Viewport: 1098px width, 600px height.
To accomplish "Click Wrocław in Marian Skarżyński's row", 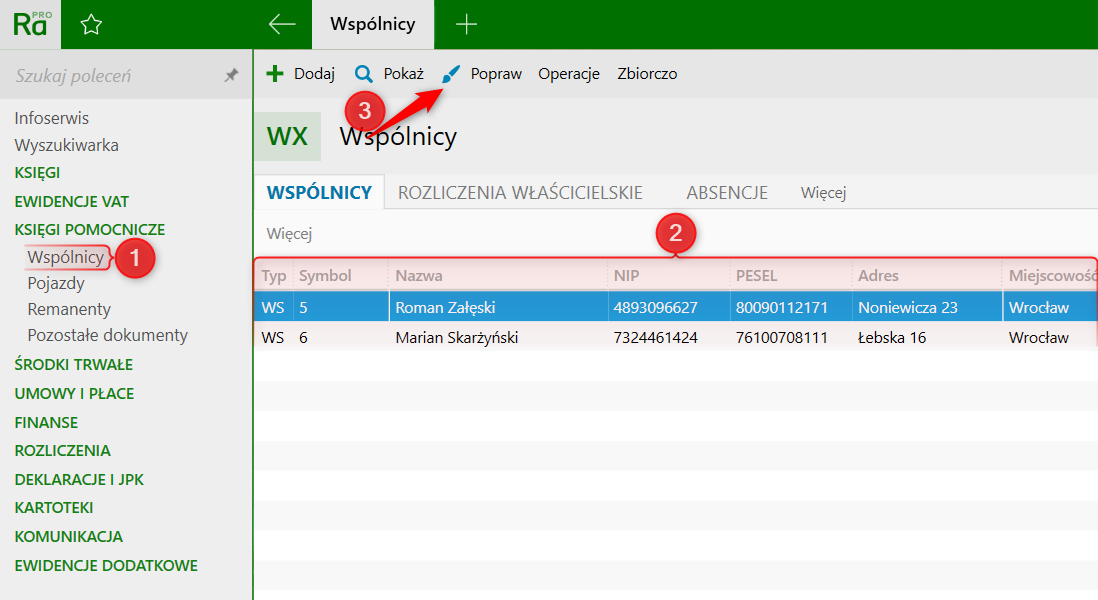I will (1039, 337).
